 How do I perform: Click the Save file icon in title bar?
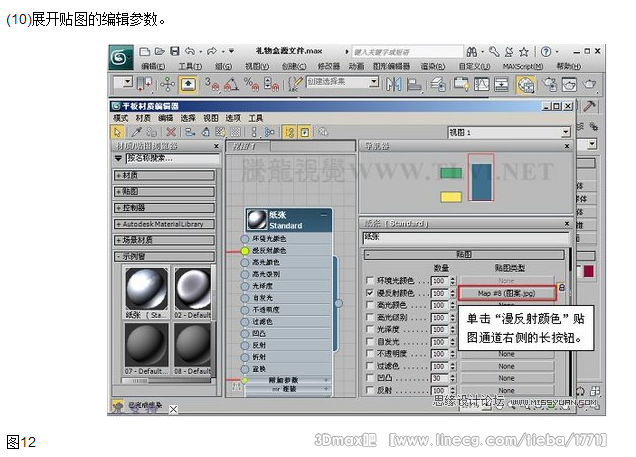pos(175,51)
